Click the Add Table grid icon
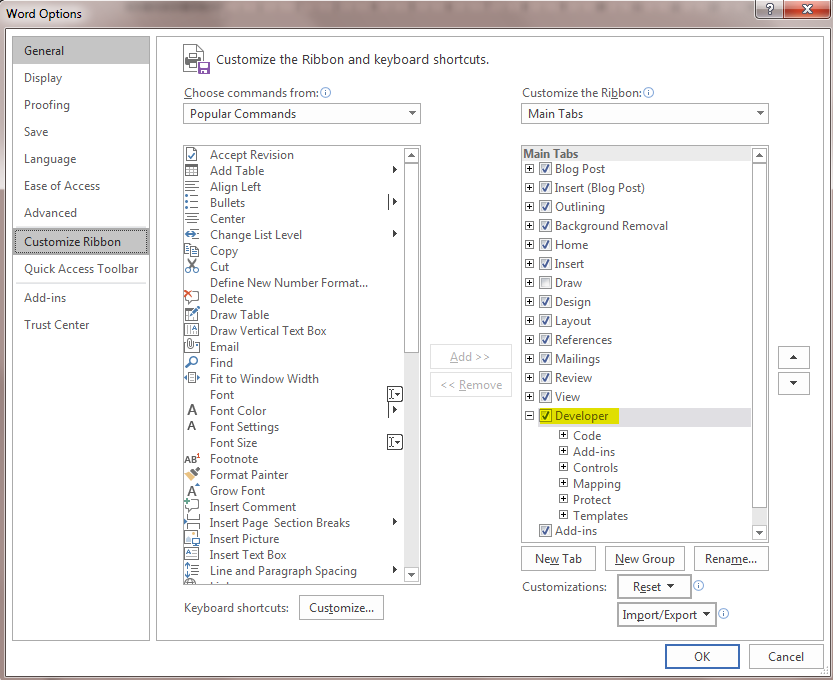The width and height of the screenshot is (833, 680). [191, 171]
